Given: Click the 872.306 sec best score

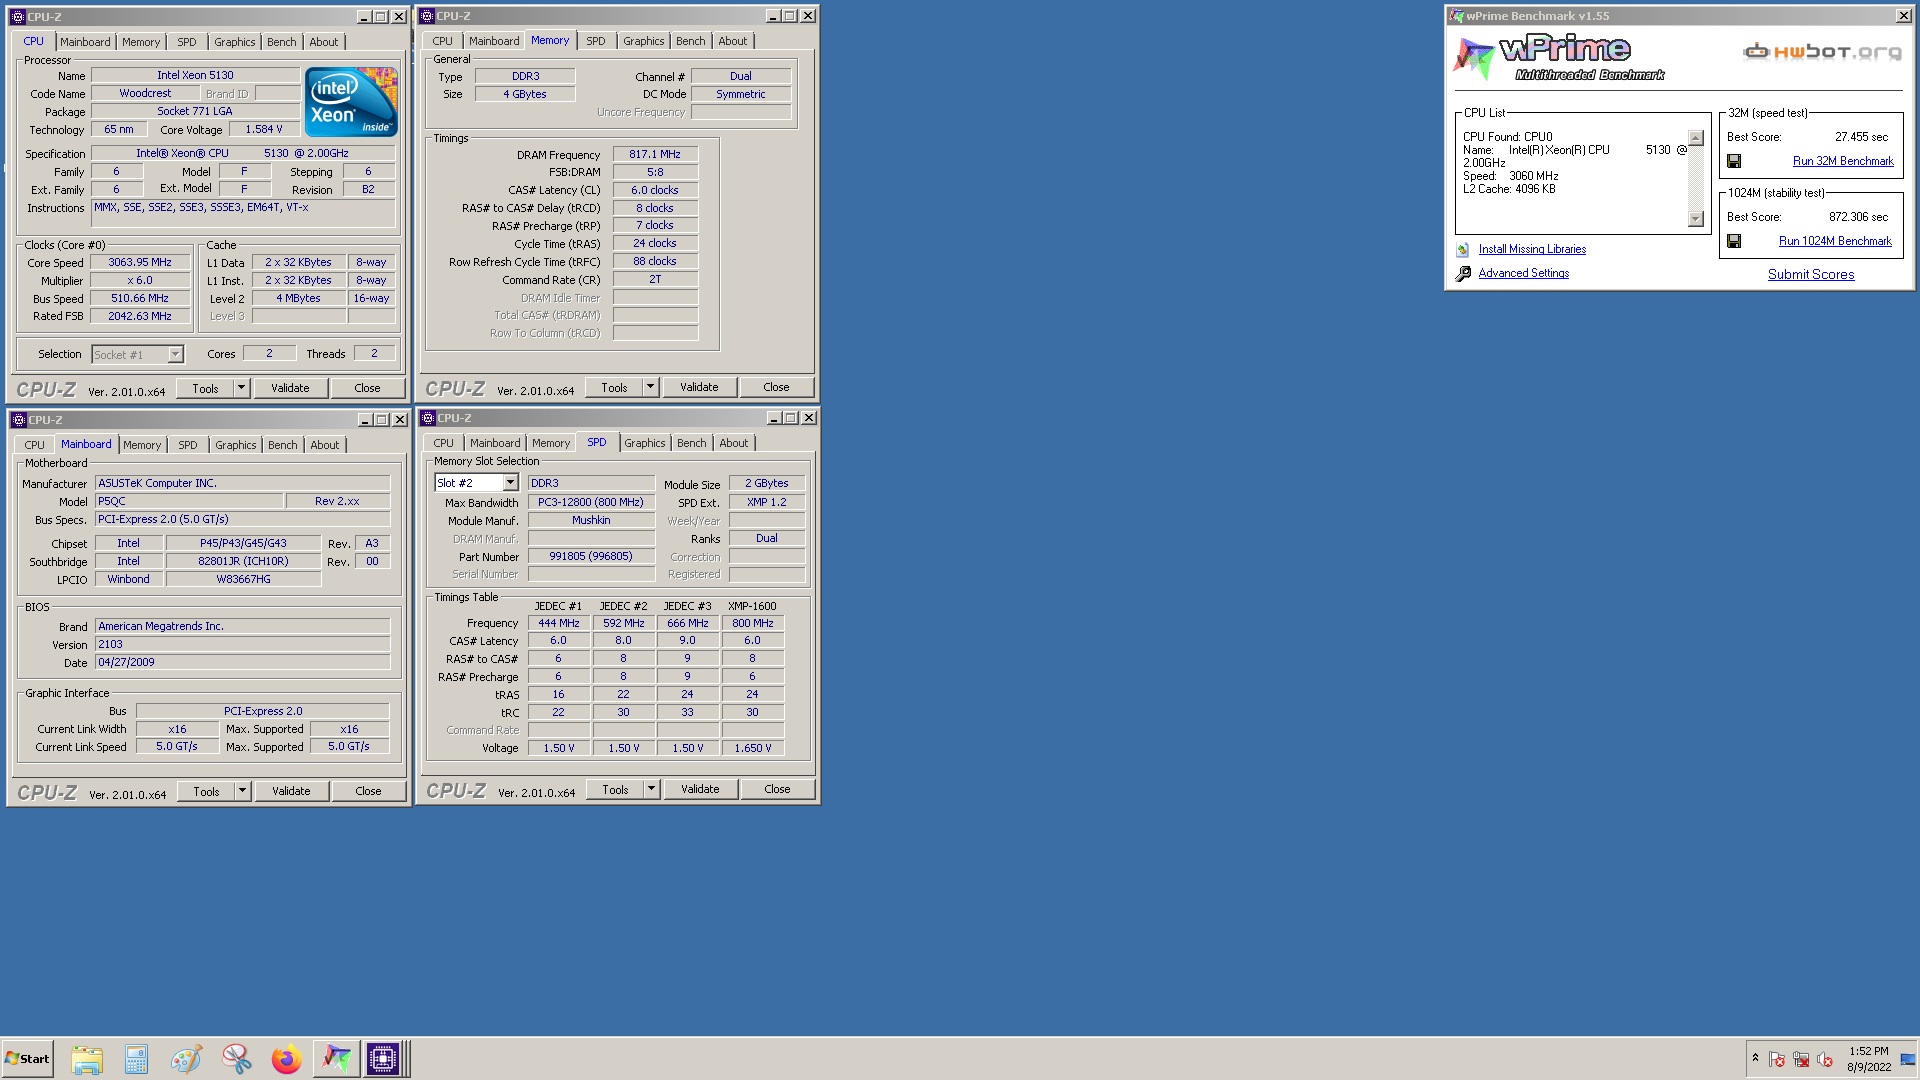Looking at the screenshot, I should point(1858,217).
